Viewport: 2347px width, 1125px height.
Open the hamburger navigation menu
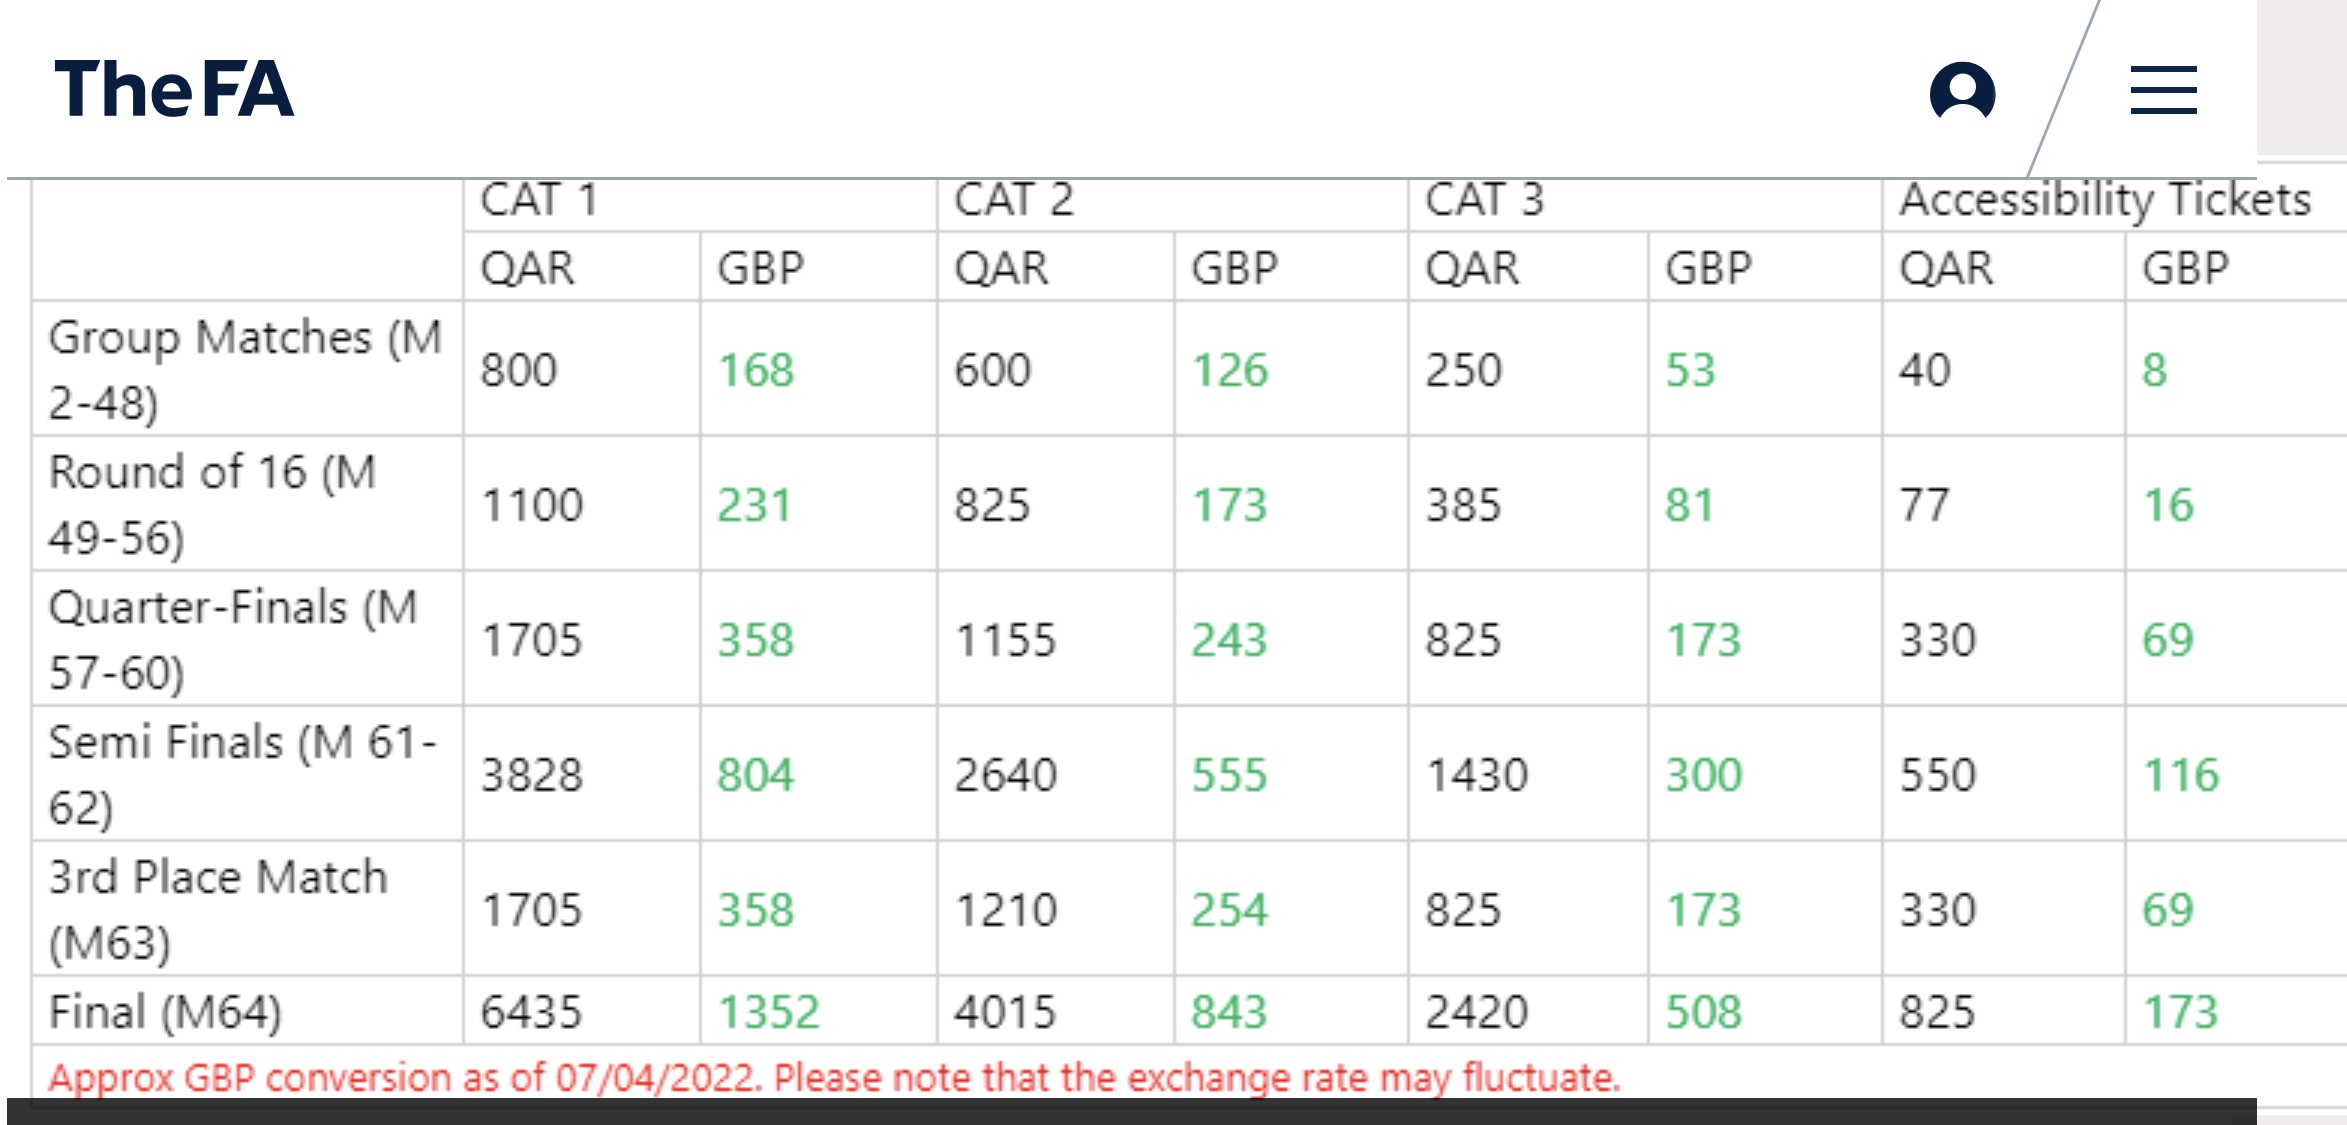(2163, 90)
